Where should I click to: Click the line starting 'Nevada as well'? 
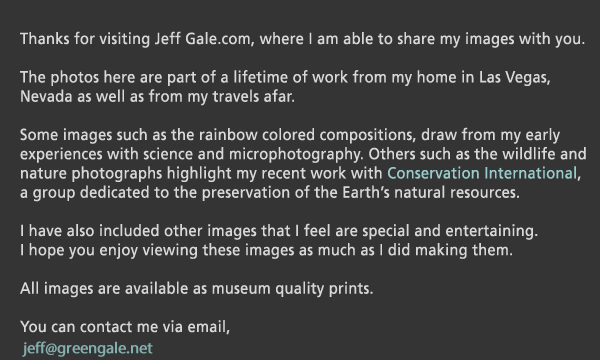click(x=157, y=97)
